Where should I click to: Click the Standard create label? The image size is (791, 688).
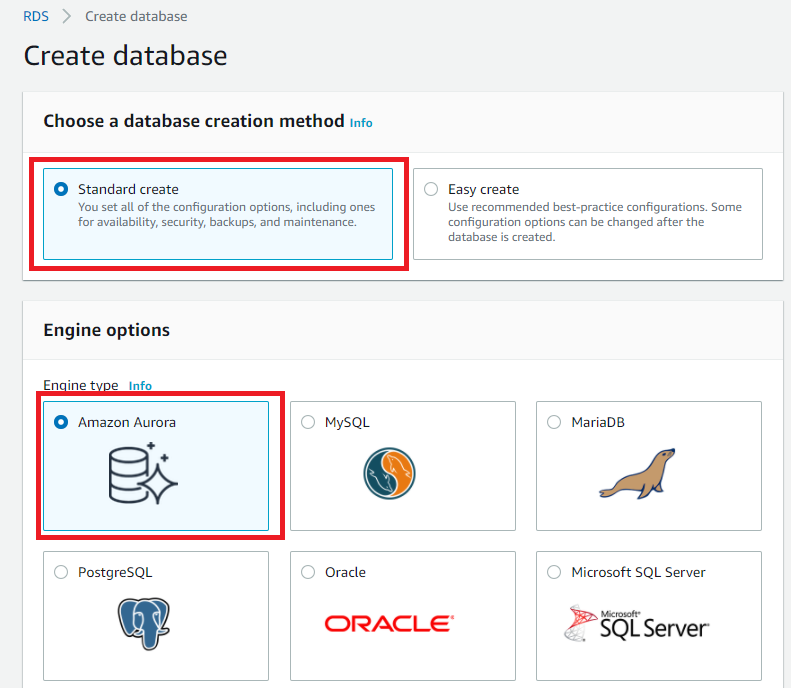point(128,189)
